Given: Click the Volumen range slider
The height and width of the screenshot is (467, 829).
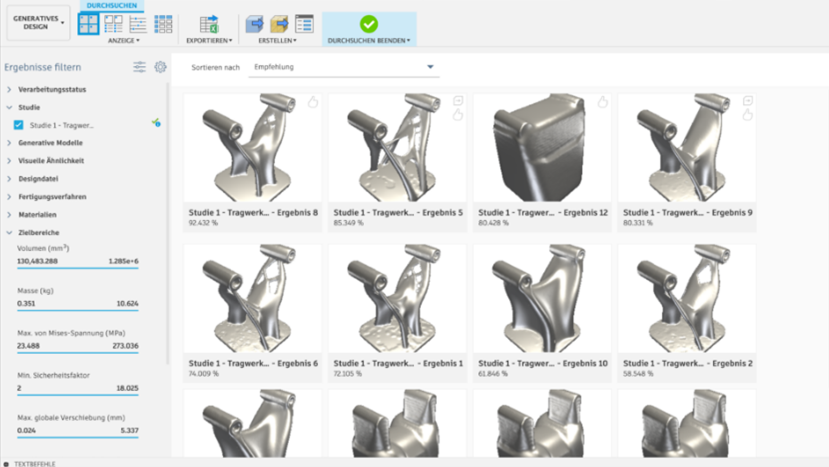Looking at the screenshot, I should tap(78, 268).
